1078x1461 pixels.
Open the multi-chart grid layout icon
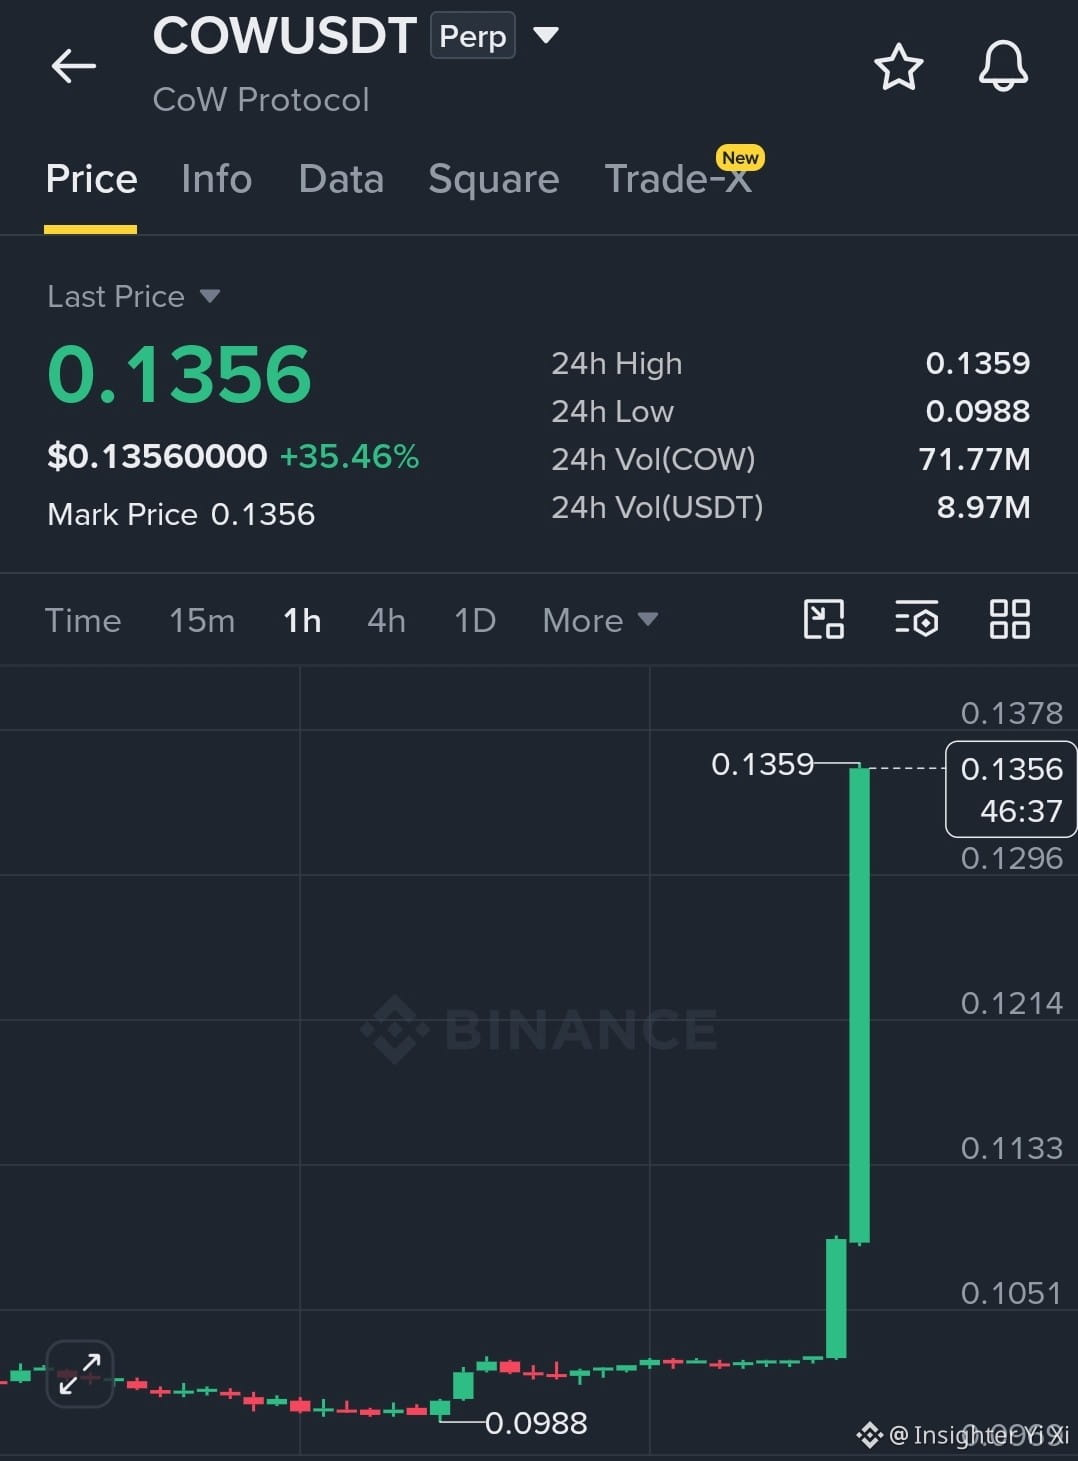coord(1009,619)
